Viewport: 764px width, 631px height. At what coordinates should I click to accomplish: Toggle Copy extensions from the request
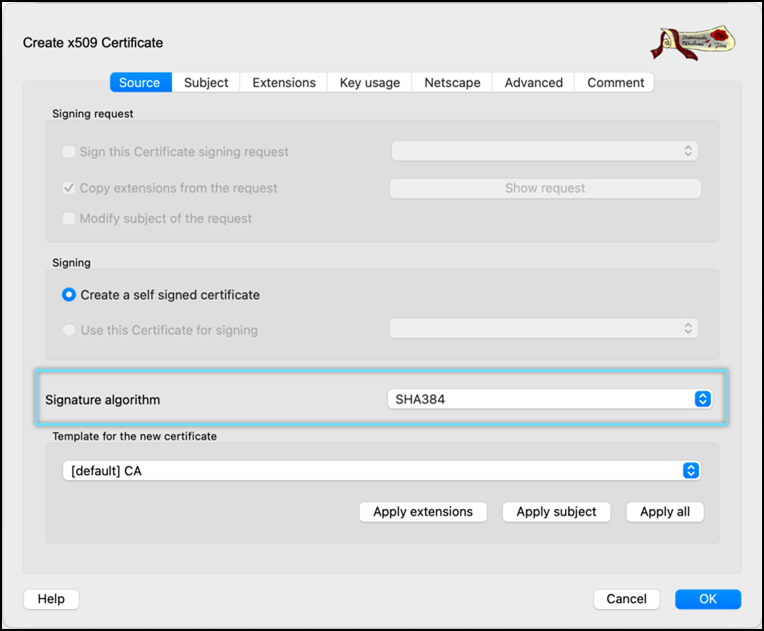coord(69,188)
